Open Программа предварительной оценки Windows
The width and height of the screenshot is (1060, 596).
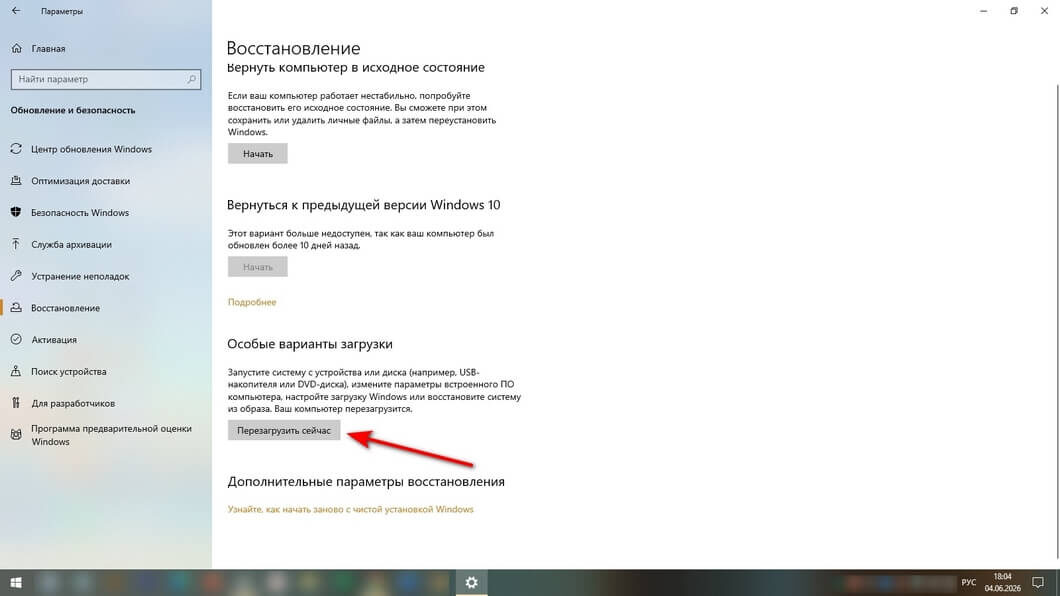[111, 434]
